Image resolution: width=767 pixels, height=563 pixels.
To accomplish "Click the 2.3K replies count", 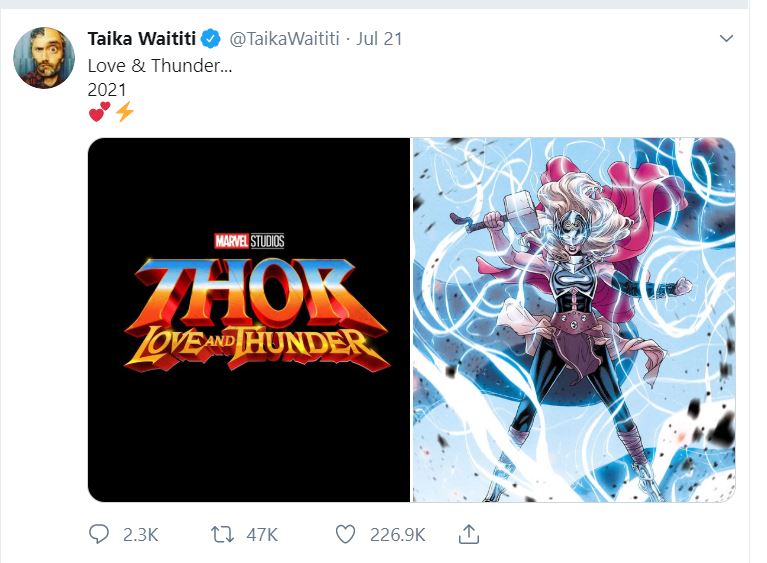I will 140,535.
